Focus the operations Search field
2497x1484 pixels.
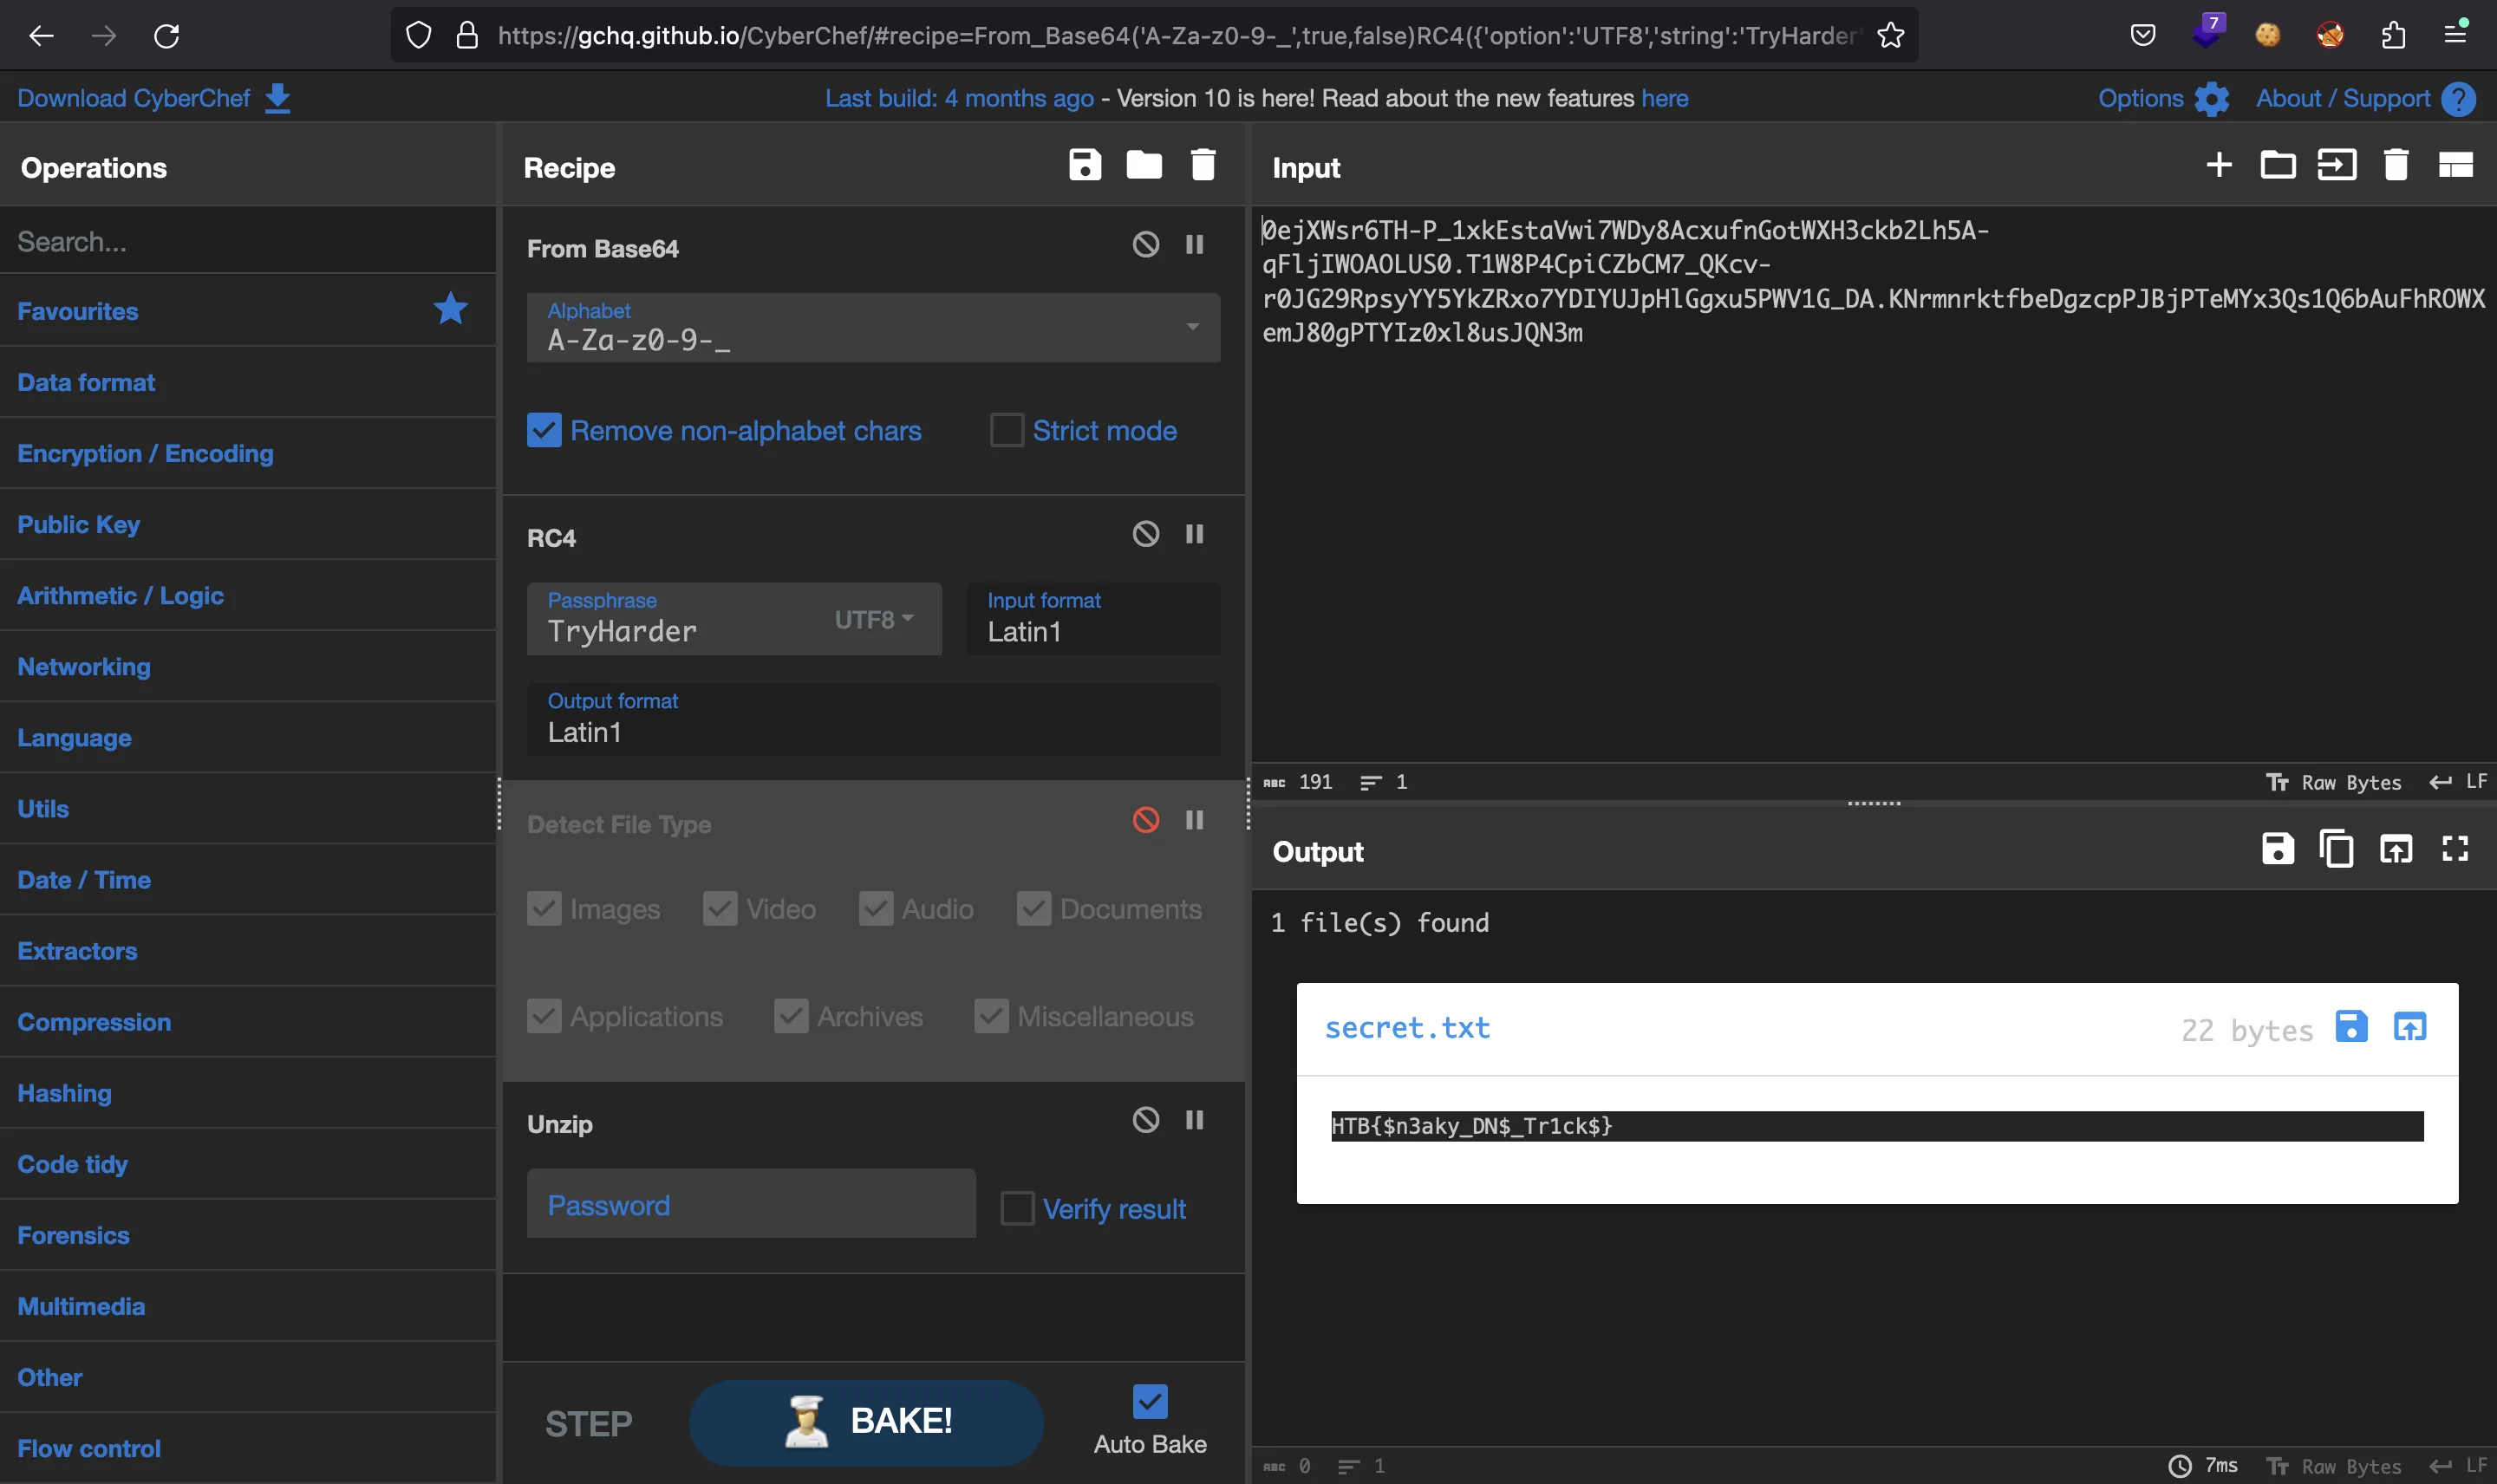click(248, 241)
